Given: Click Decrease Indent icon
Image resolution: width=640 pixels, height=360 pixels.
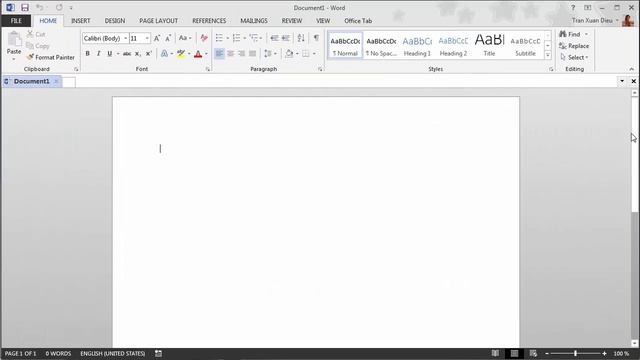Looking at the screenshot, I should tap(274, 38).
